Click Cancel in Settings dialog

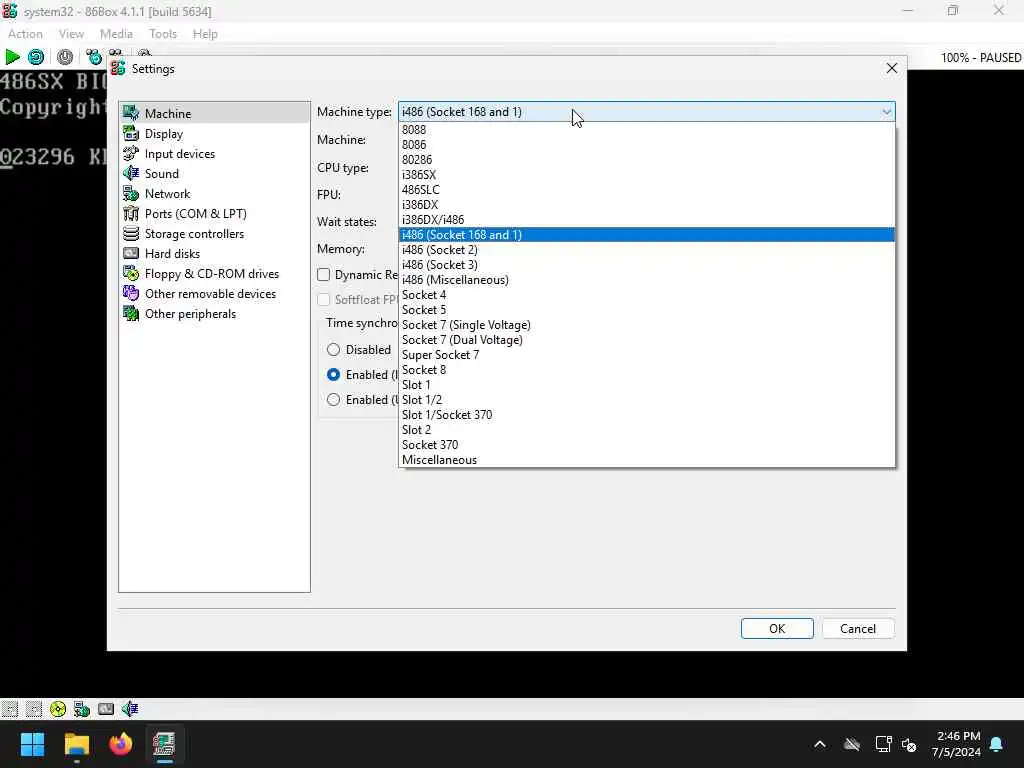coord(857,628)
